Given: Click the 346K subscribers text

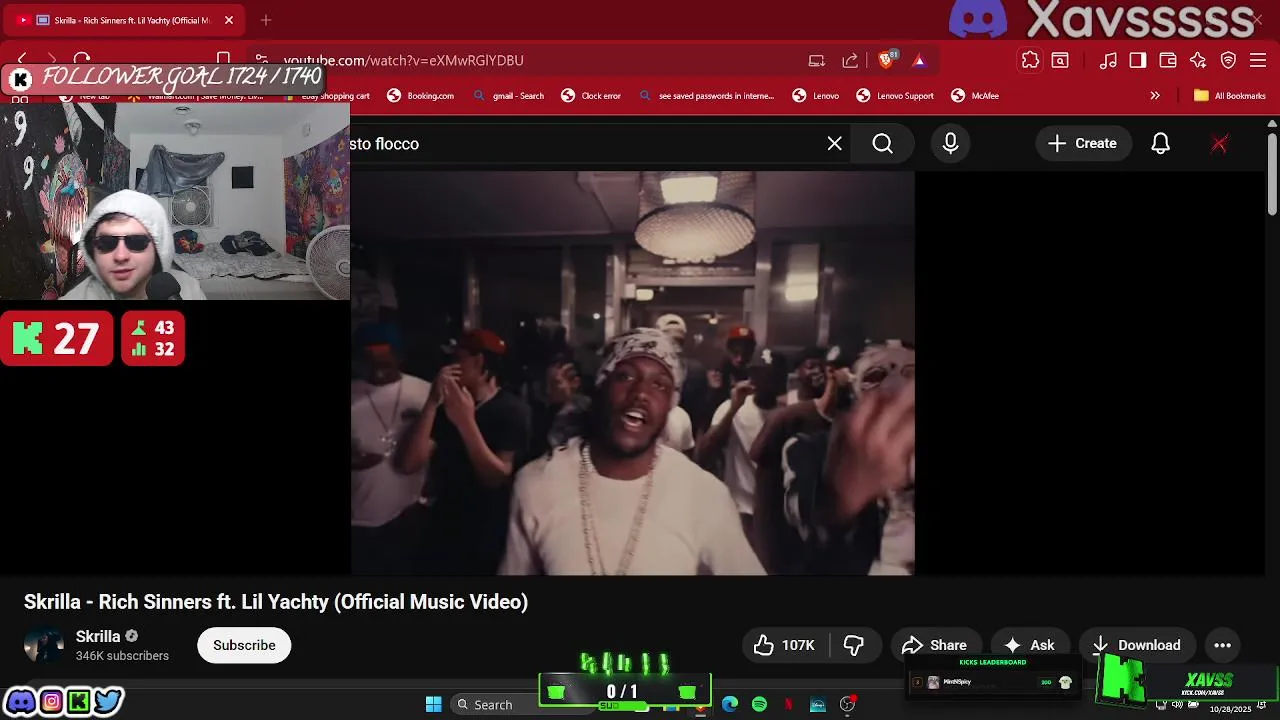Looking at the screenshot, I should click(x=122, y=656).
